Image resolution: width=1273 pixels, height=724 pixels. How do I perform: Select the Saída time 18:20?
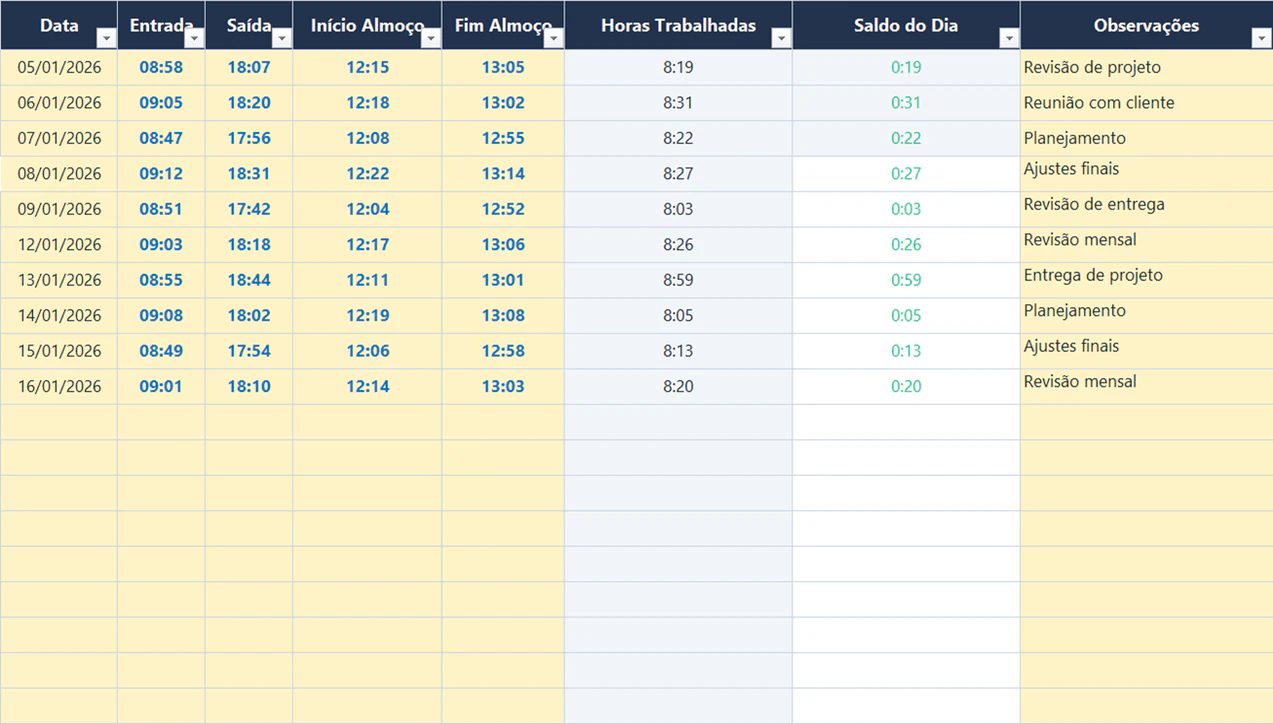pos(249,103)
